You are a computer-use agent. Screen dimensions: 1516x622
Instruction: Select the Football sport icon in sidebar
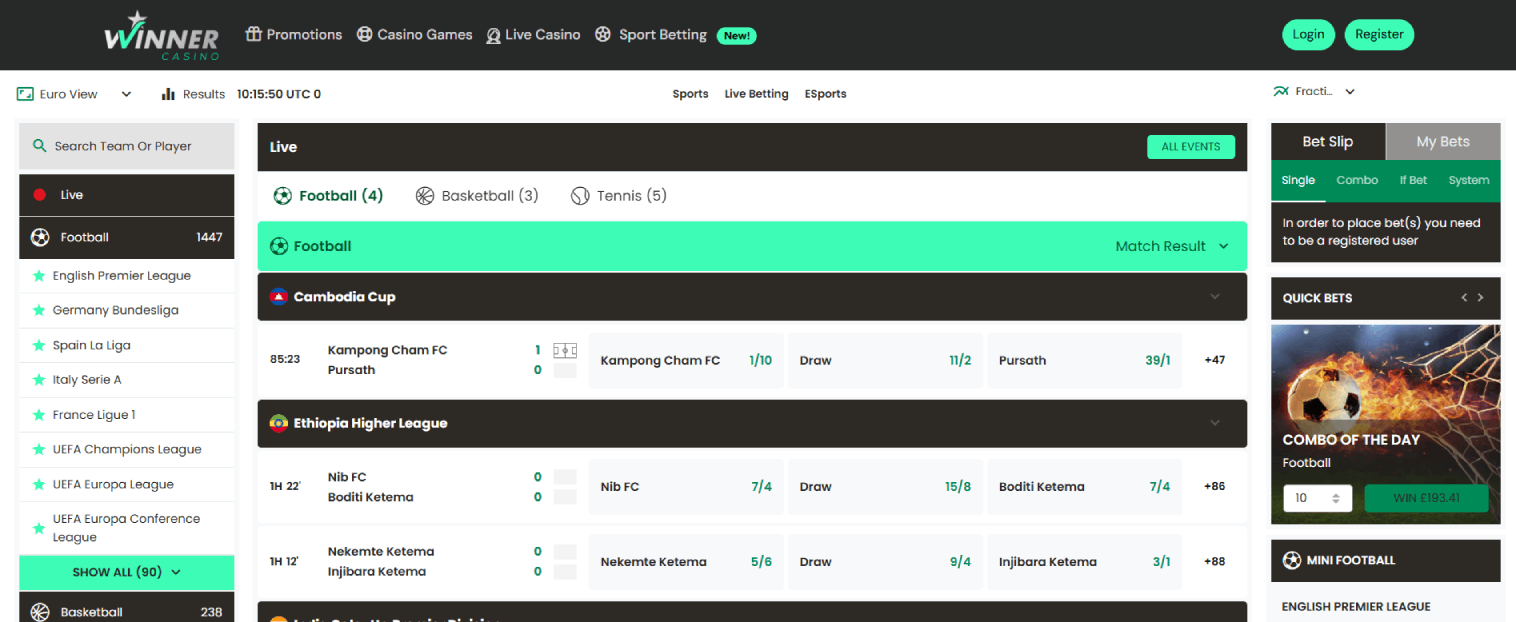39,237
